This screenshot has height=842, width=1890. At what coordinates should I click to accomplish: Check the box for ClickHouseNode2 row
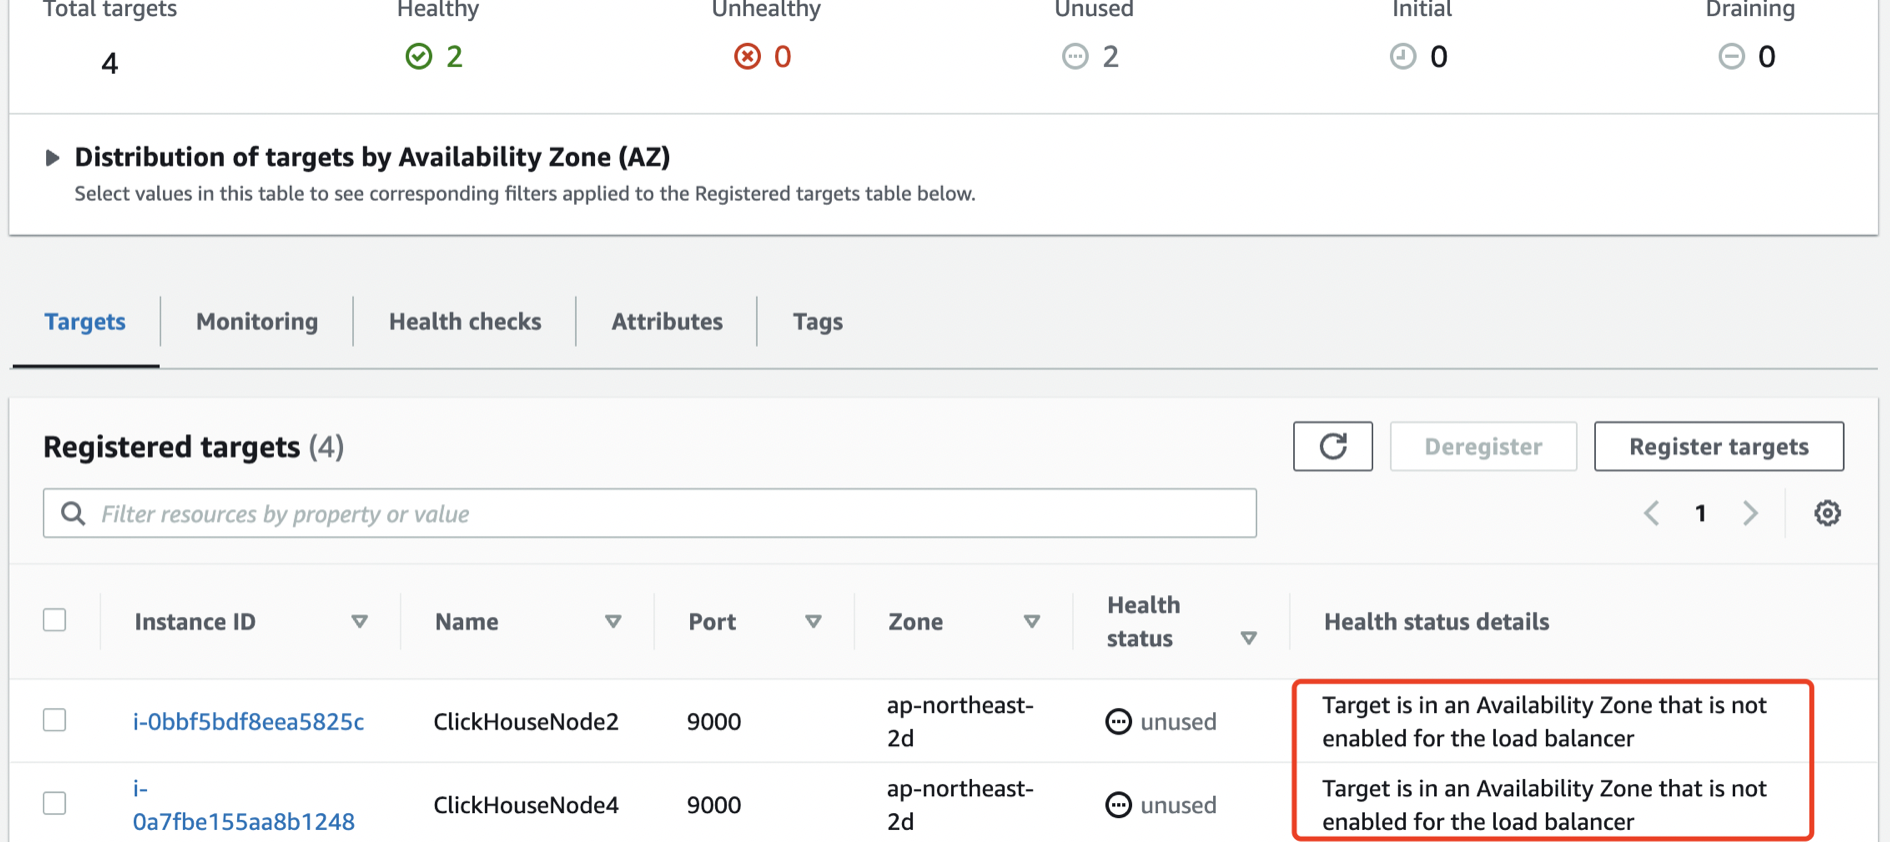click(55, 720)
